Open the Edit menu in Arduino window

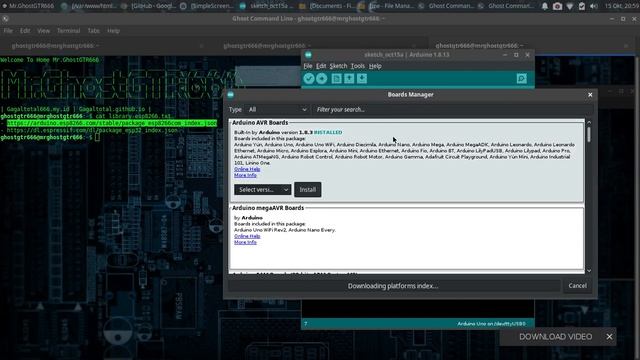[321, 66]
